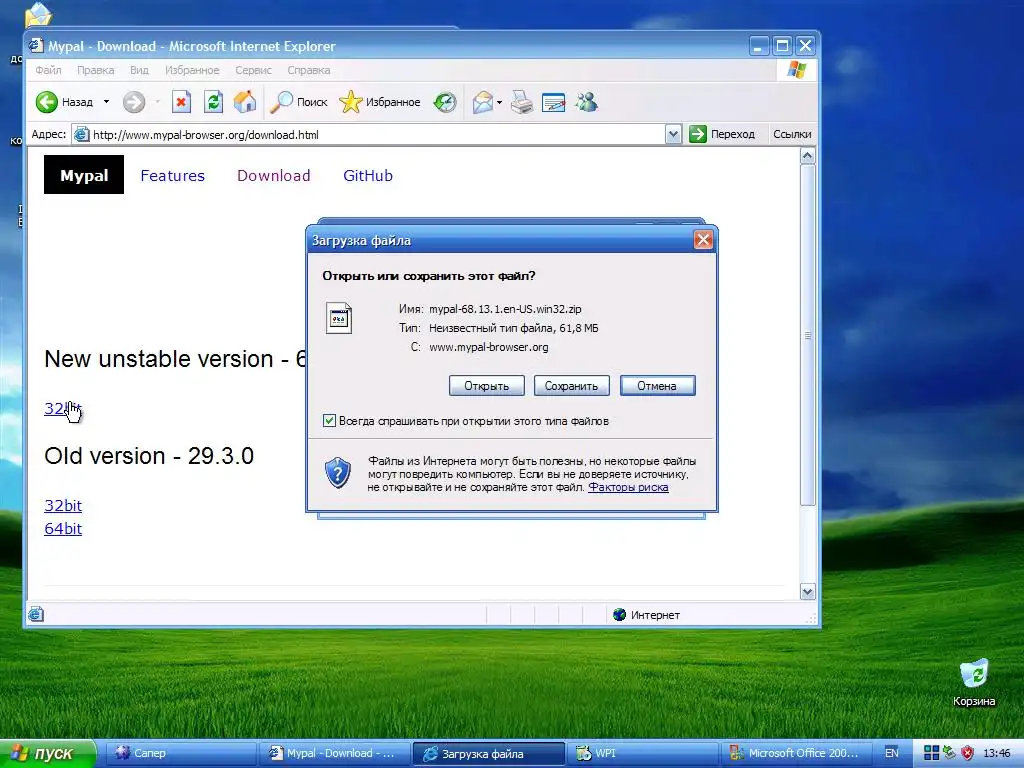Open Recycle Bin (Корзина) on desktop
The height and width of the screenshot is (768, 1024).
click(974, 682)
